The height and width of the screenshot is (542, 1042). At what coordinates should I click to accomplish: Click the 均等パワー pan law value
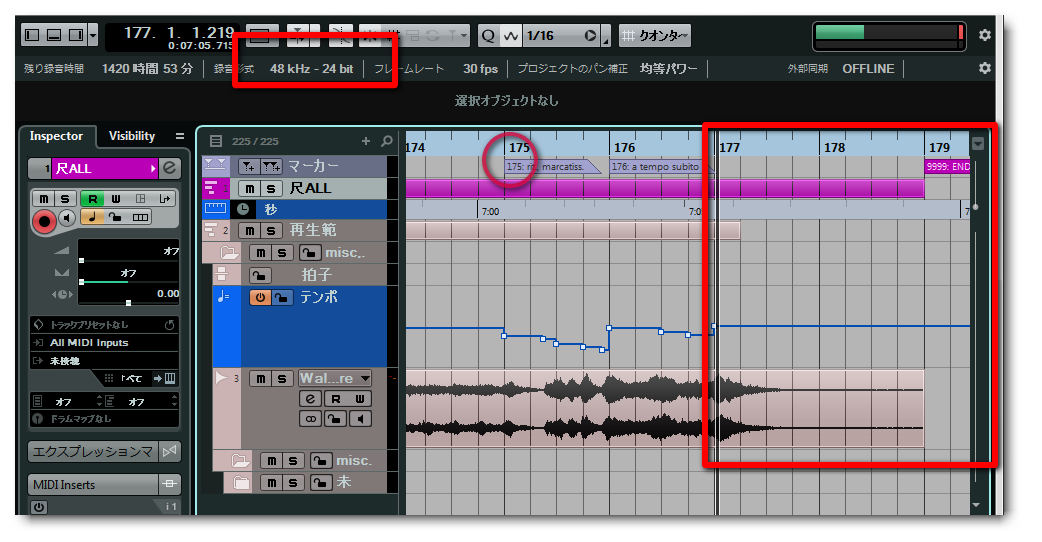click(669, 69)
